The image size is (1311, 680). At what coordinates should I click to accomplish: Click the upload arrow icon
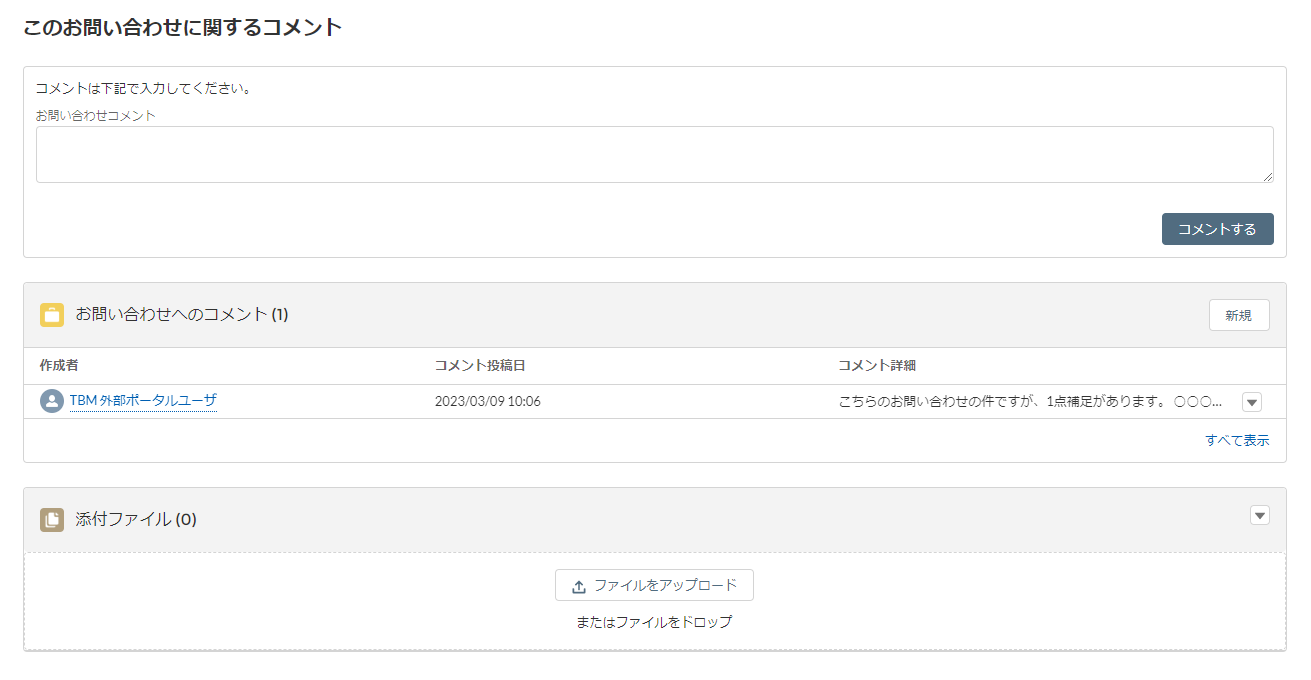579,586
